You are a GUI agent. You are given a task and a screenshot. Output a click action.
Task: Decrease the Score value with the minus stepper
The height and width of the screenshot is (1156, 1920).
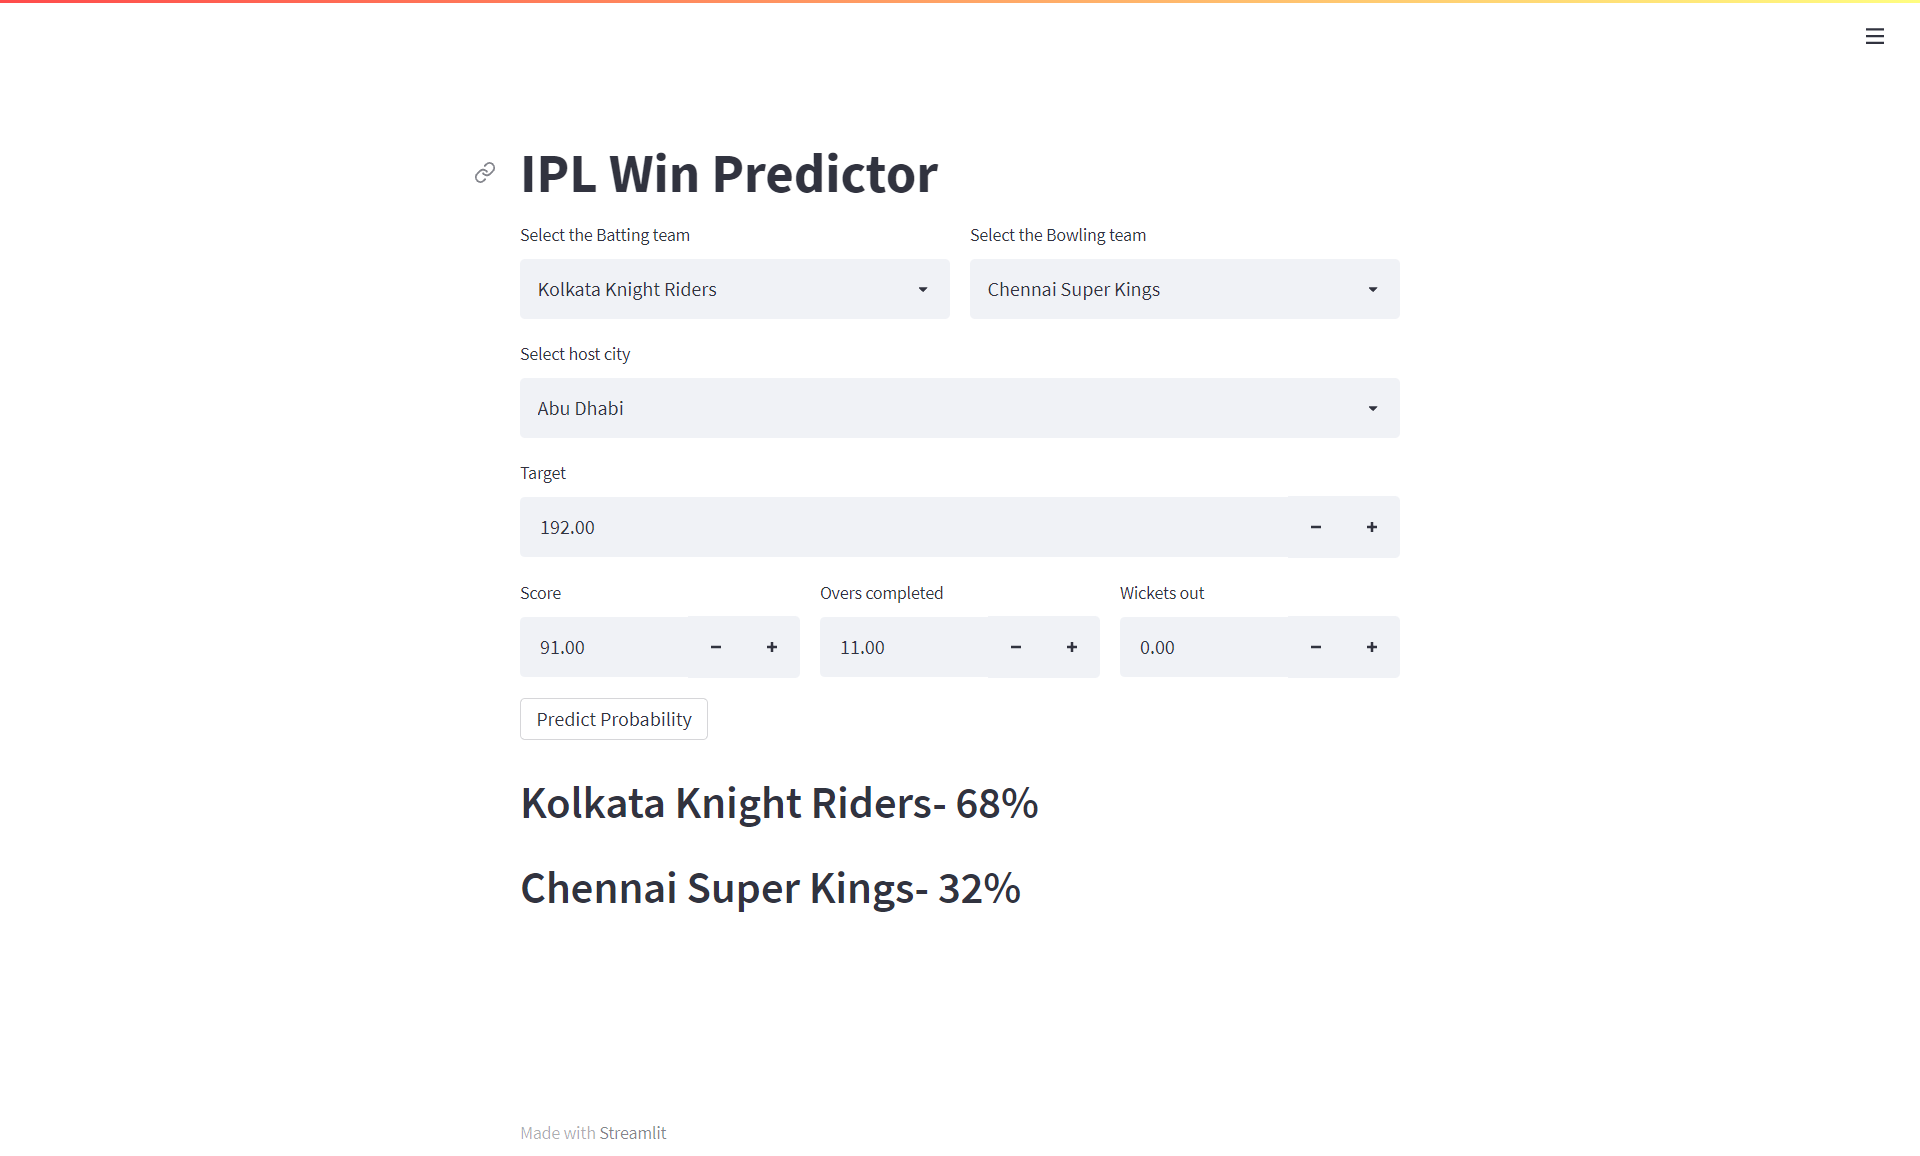pyautogui.click(x=715, y=647)
